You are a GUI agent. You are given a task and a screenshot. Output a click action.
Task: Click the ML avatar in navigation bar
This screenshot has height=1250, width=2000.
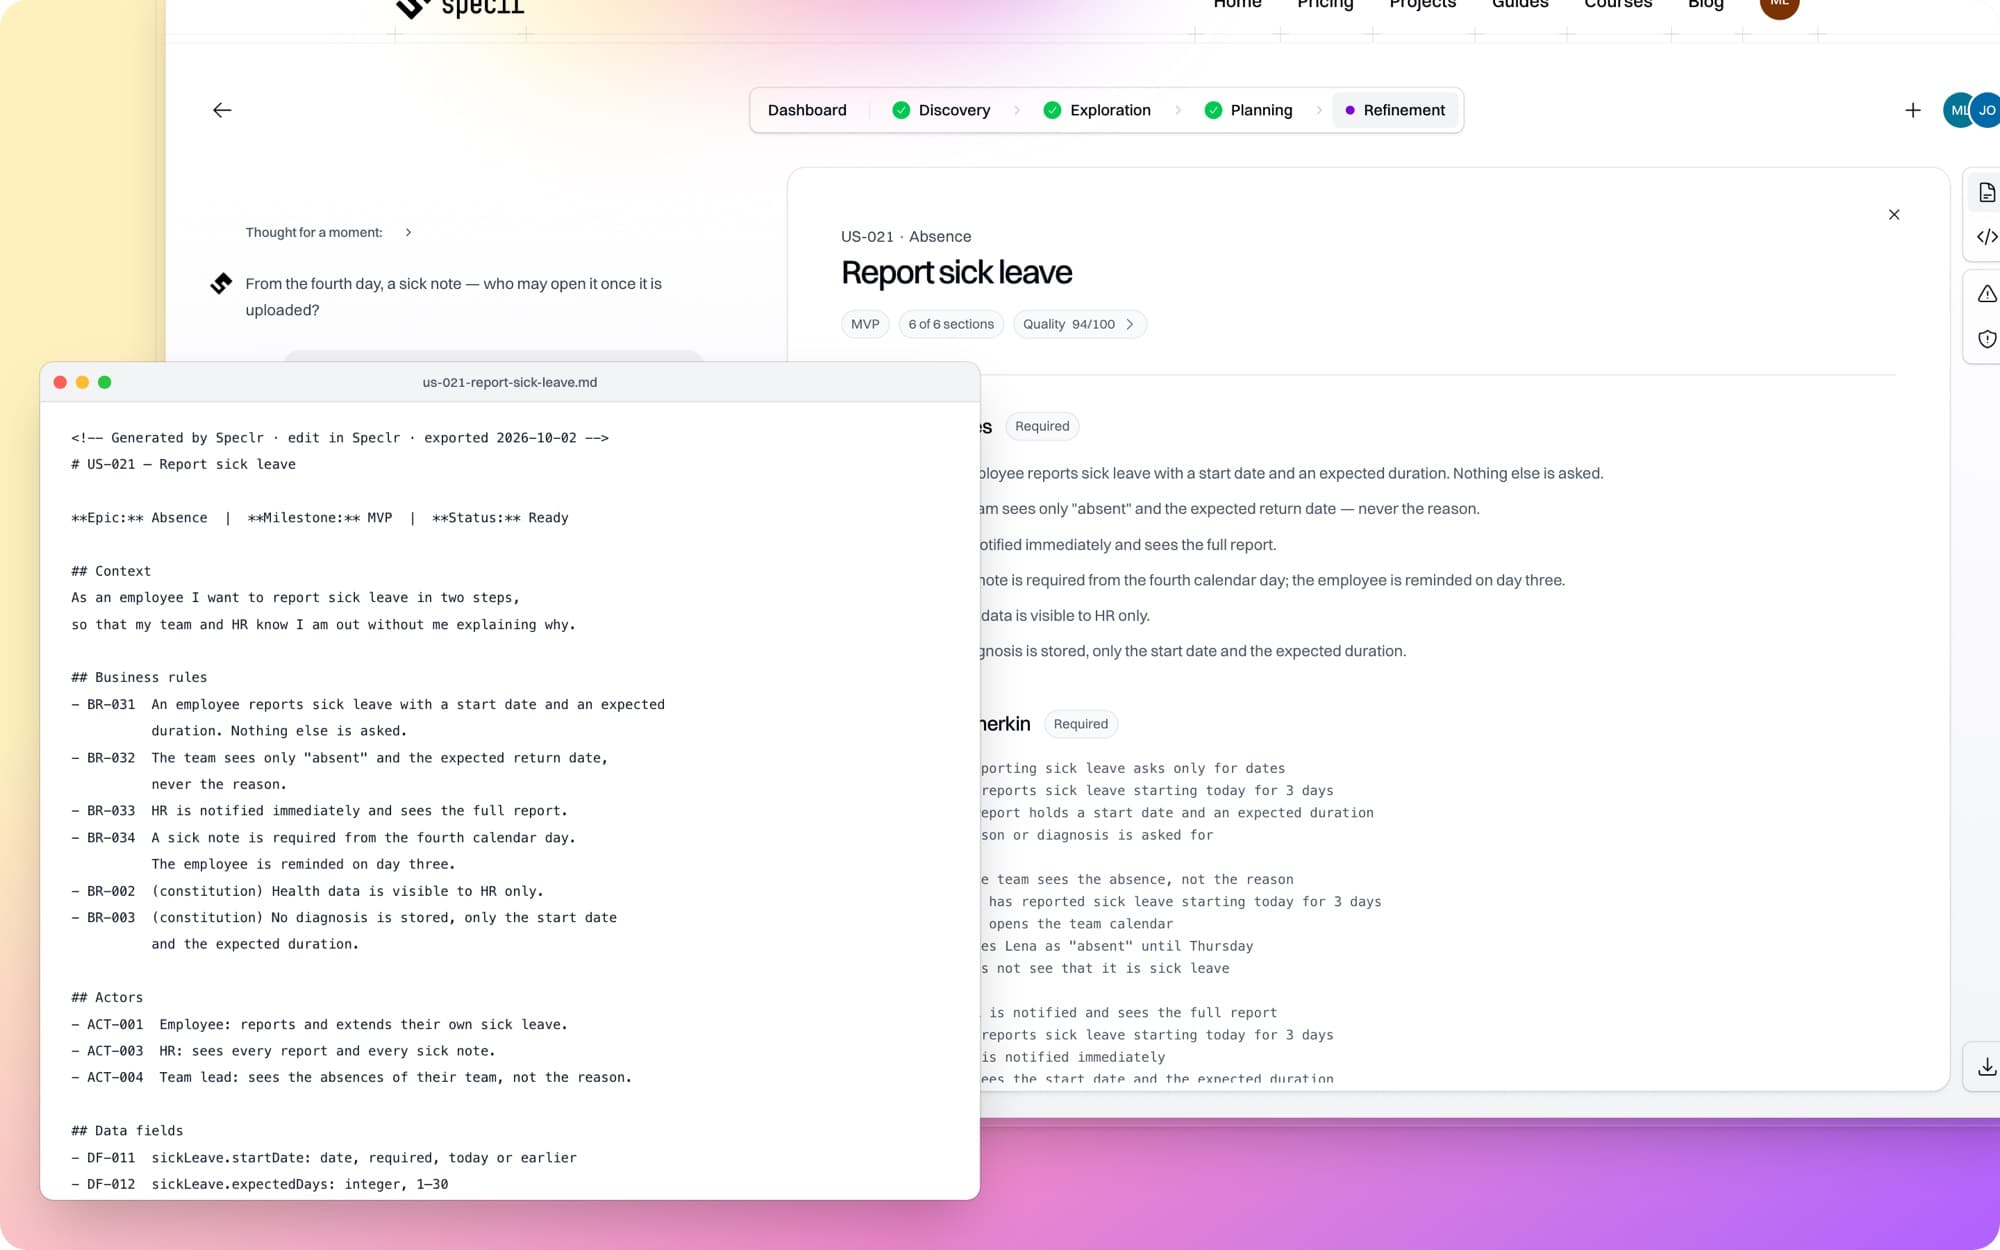[1779, 5]
